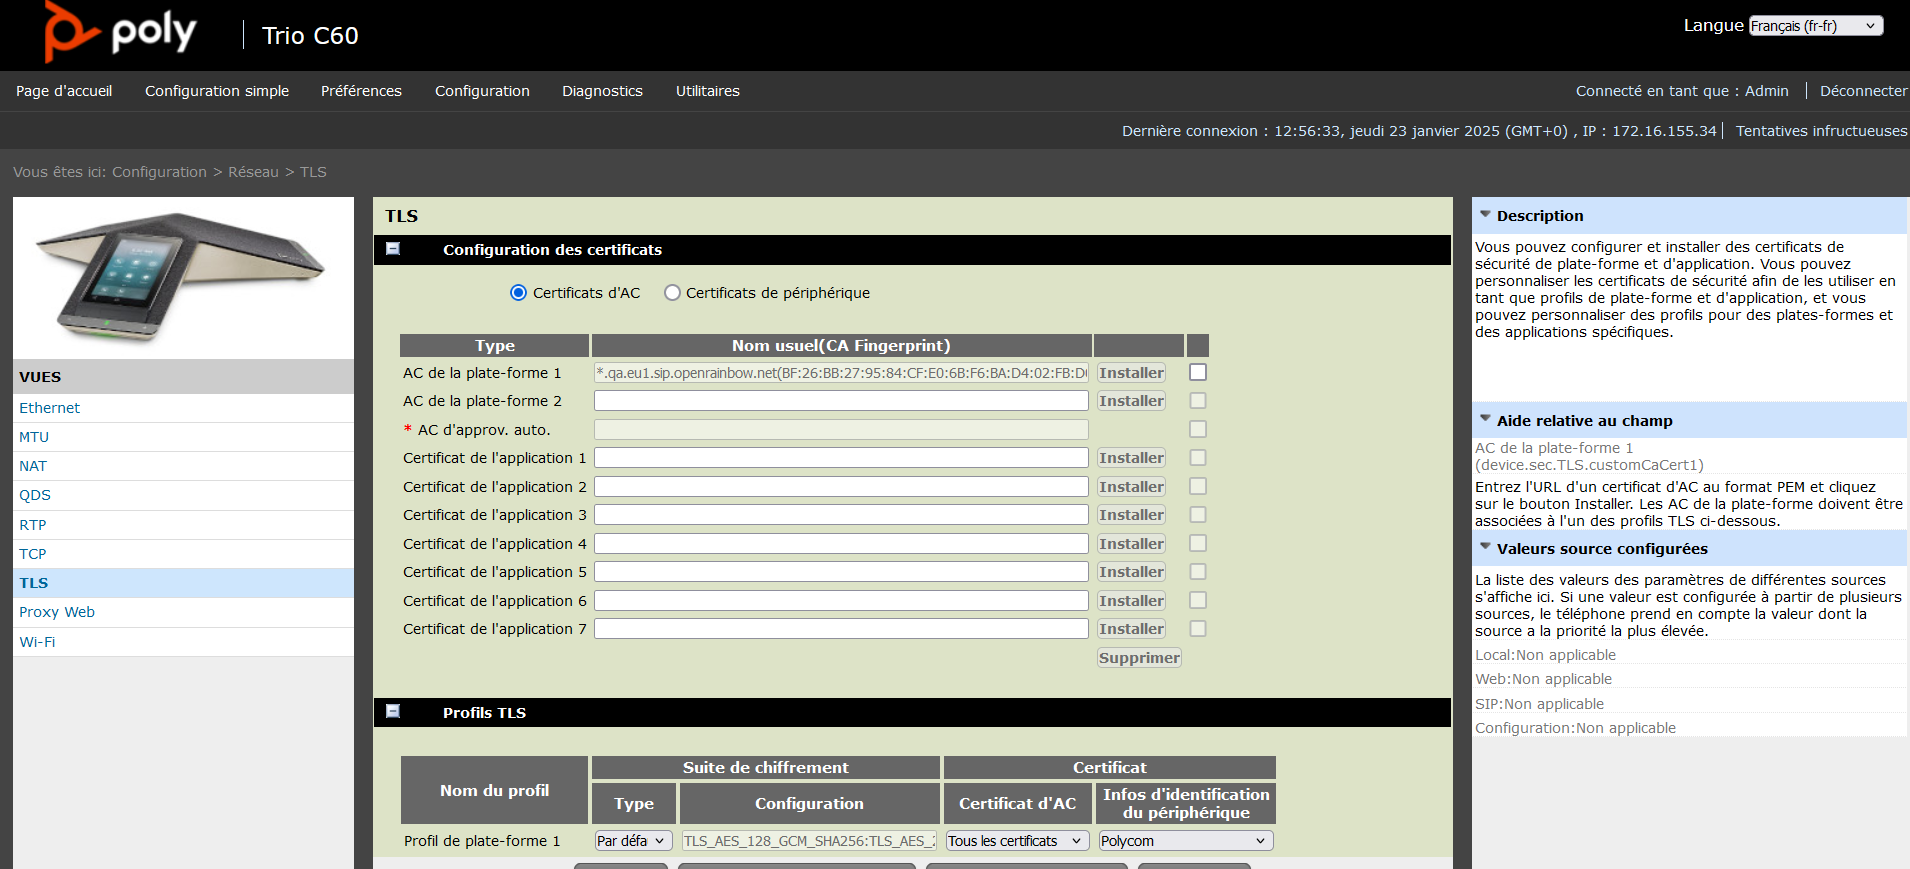Viewport: 1910px width, 869px height.
Task: Click Installer for AC de la plate-forme 1
Action: click(x=1131, y=373)
